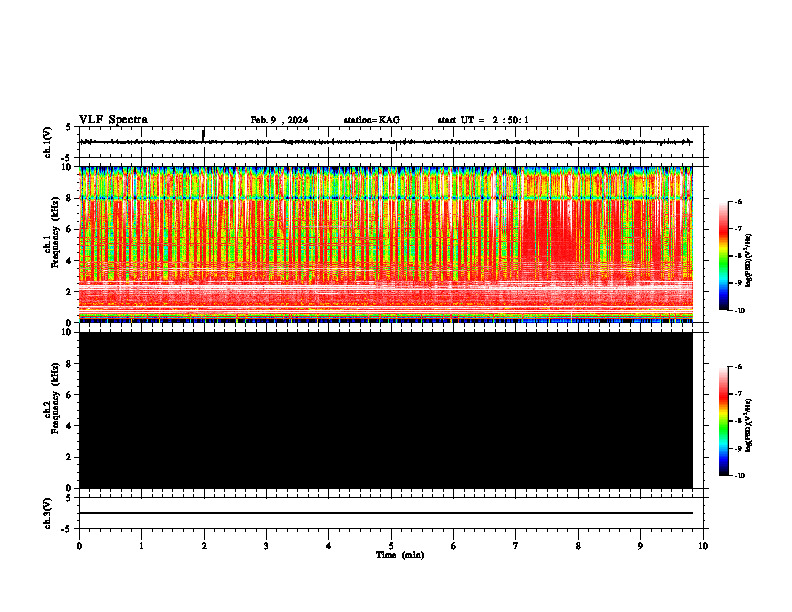Click the ch.1 color bar log(PSD) label
Image resolution: width=792 pixels, height=612 pixels.
[748, 260]
